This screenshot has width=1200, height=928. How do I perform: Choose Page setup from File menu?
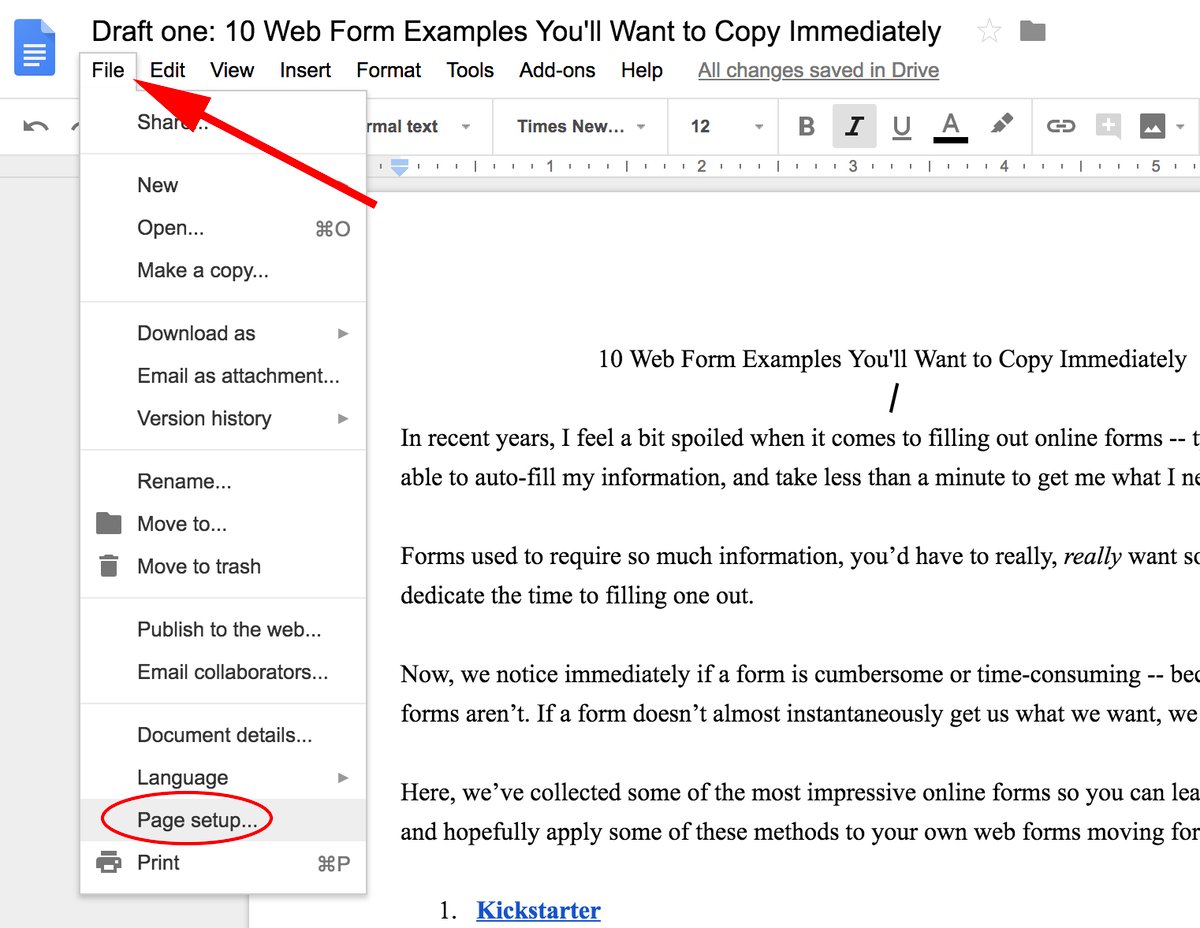[x=197, y=820]
